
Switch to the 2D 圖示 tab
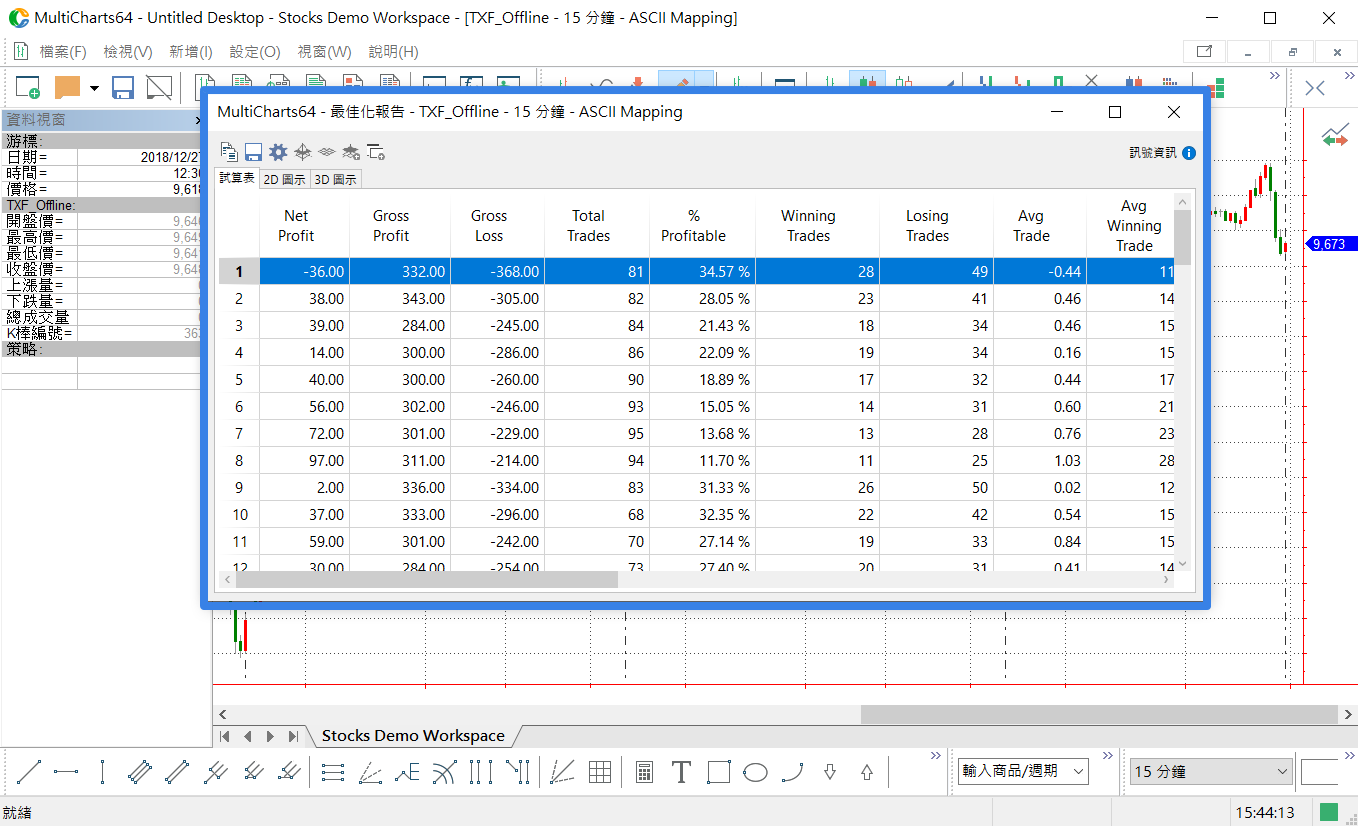point(284,179)
